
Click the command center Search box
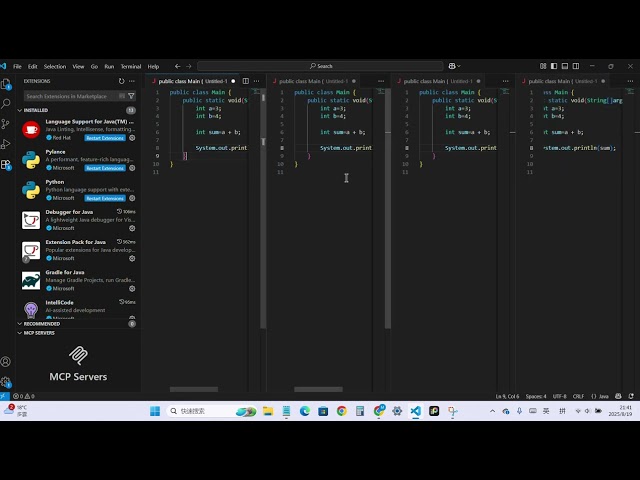point(320,66)
